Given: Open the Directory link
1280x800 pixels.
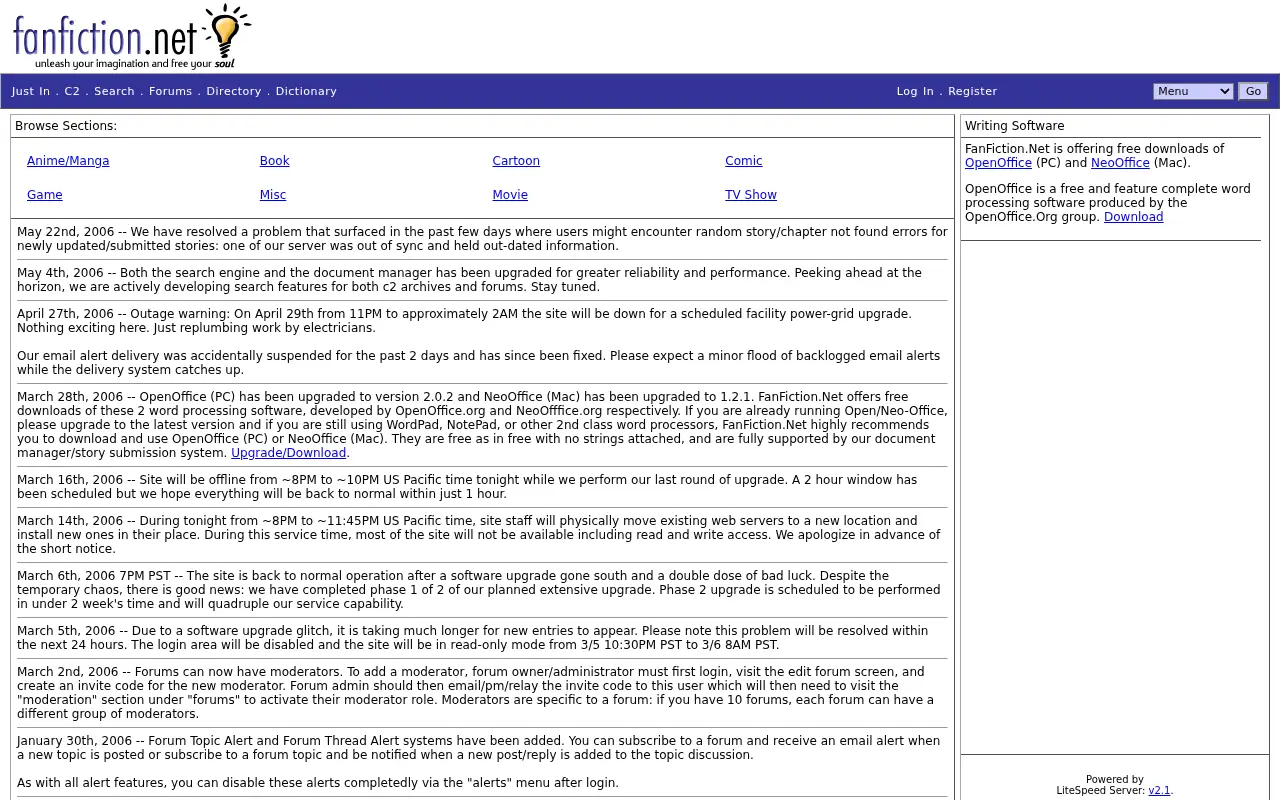Looking at the screenshot, I should tap(233, 91).
